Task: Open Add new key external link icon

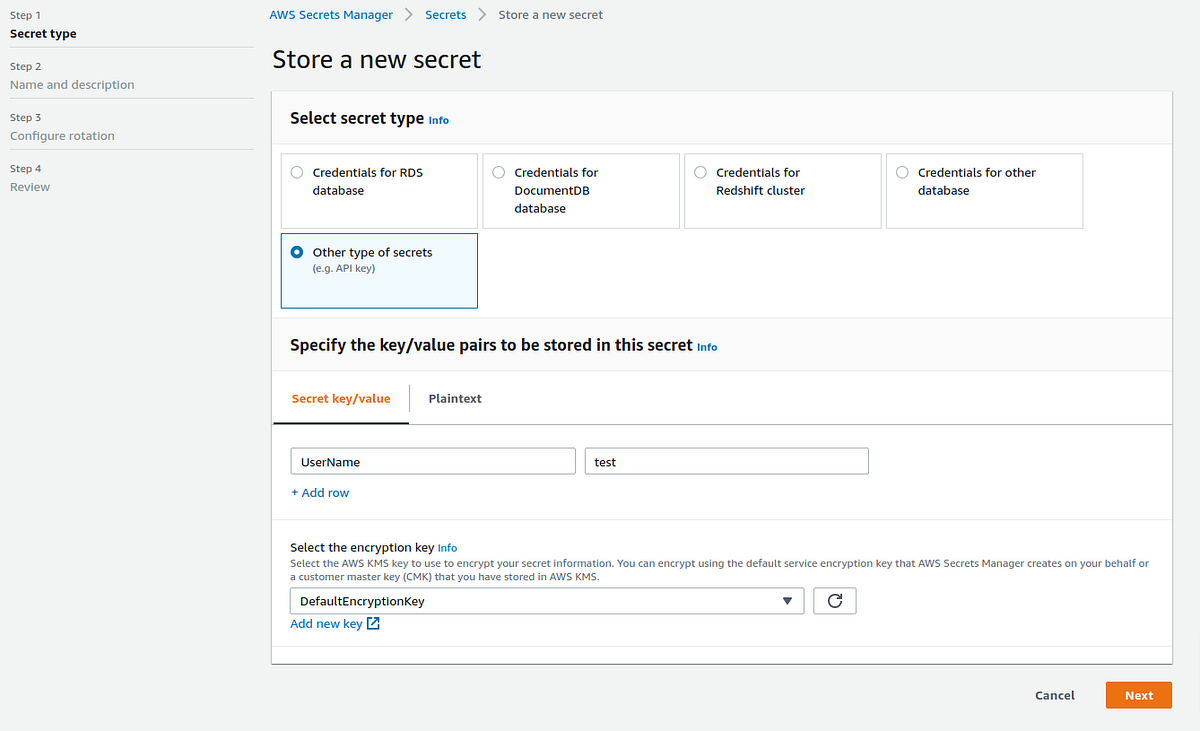Action: (371, 623)
